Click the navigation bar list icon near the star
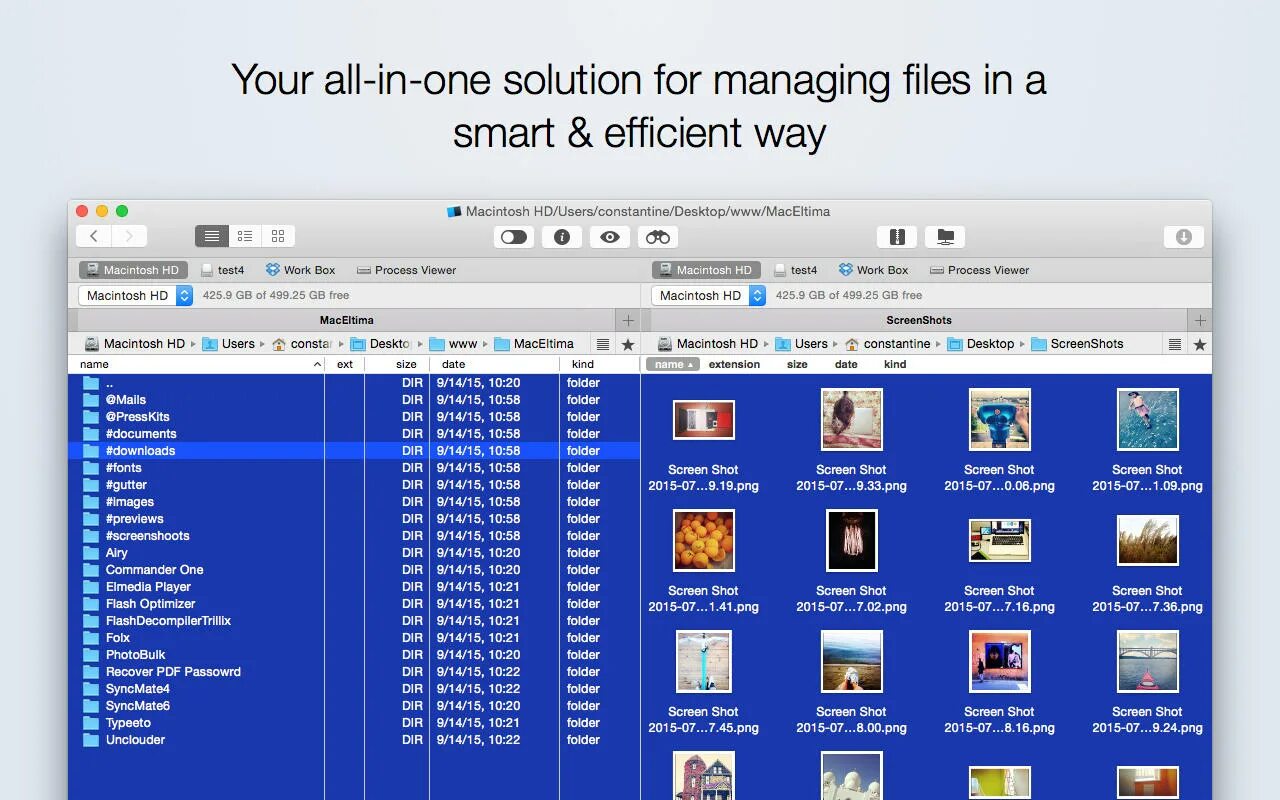This screenshot has width=1280, height=800. coord(1174,343)
